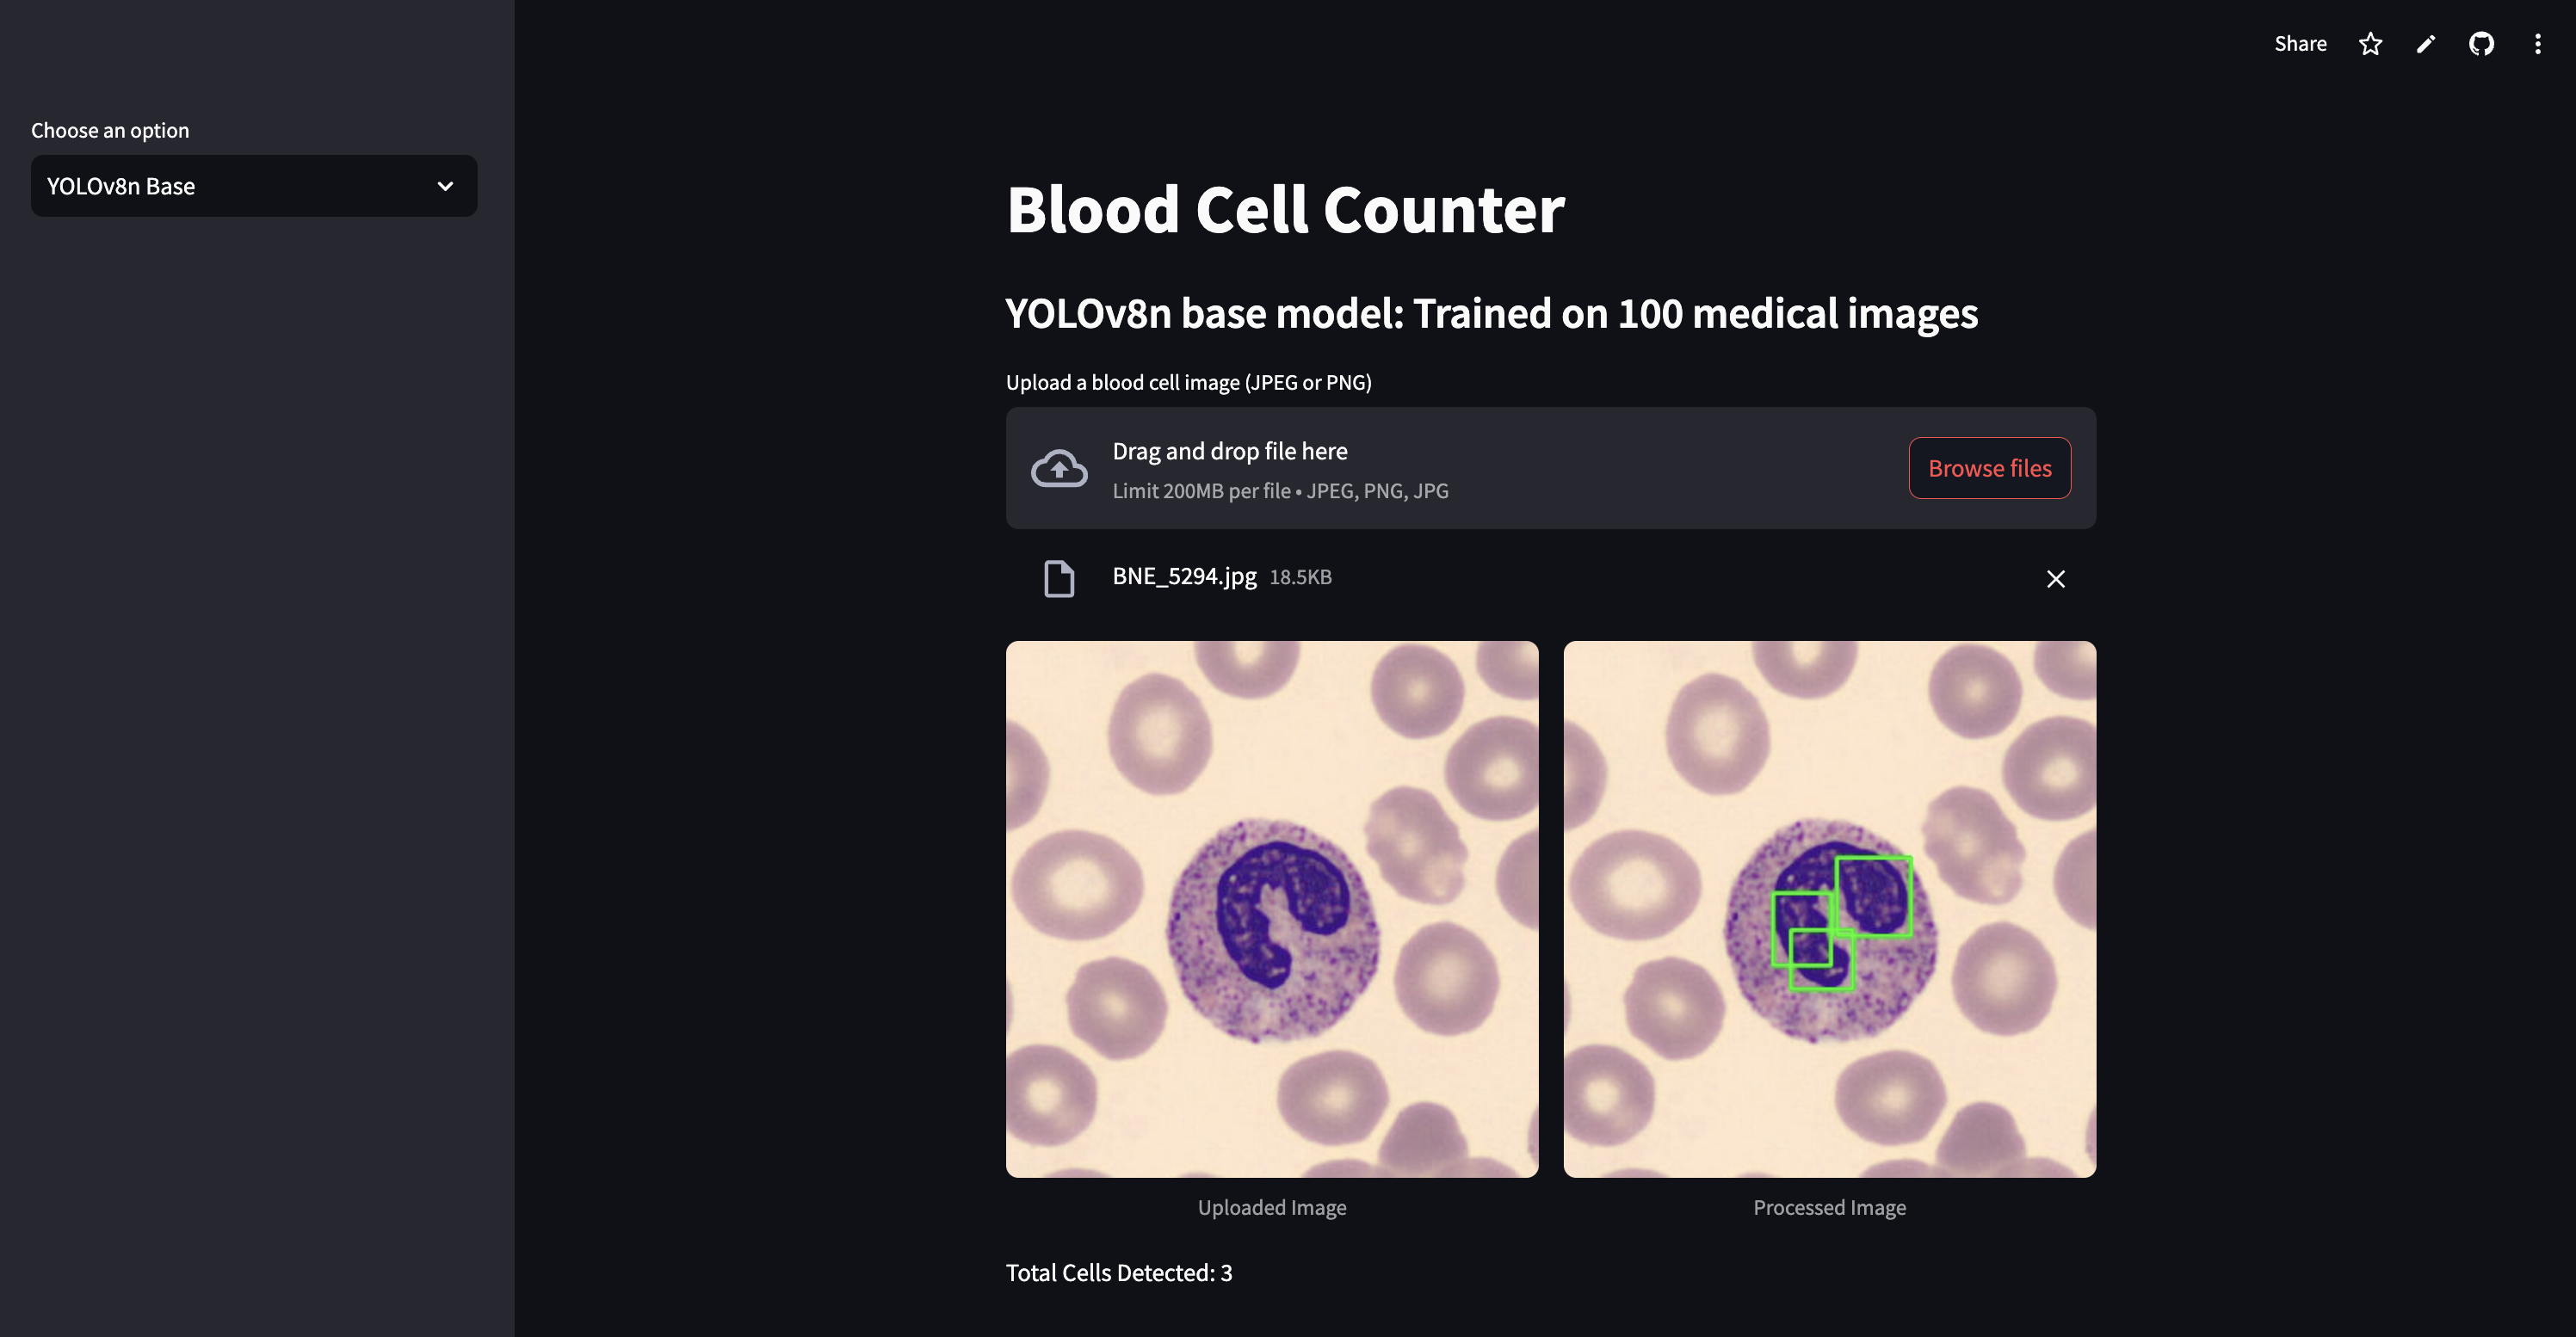Click the 'Total Cells Detected: 3' text
Screen dimensions: 2576x1337
point(1118,1273)
